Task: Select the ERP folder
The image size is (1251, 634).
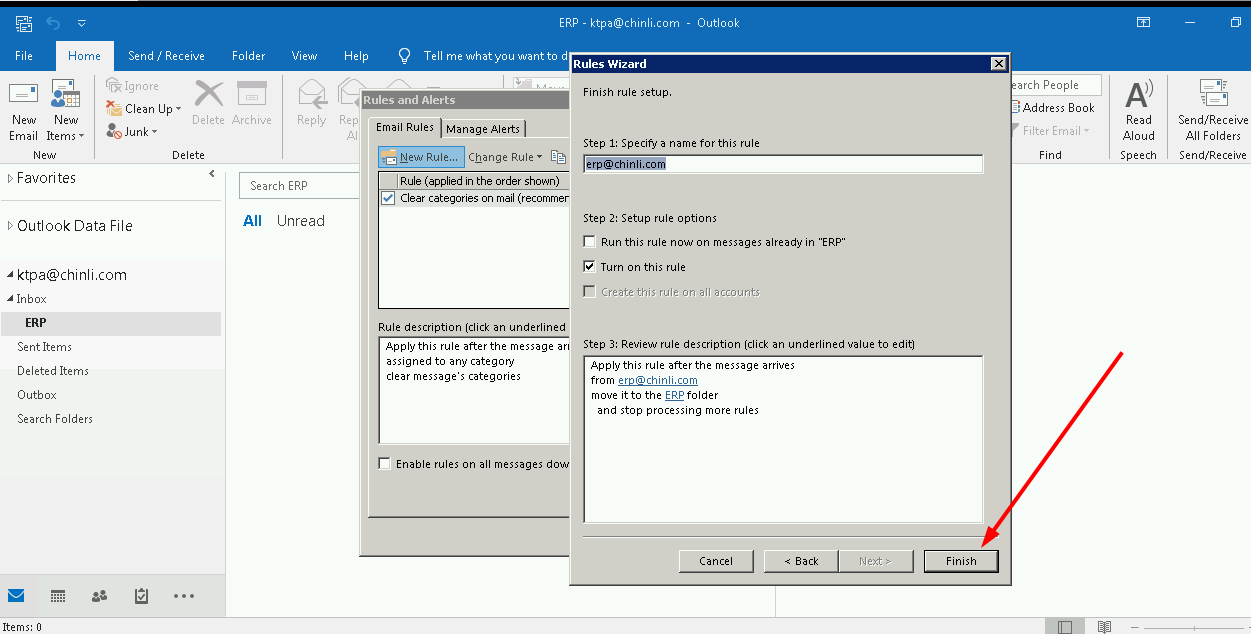Action: 110,323
